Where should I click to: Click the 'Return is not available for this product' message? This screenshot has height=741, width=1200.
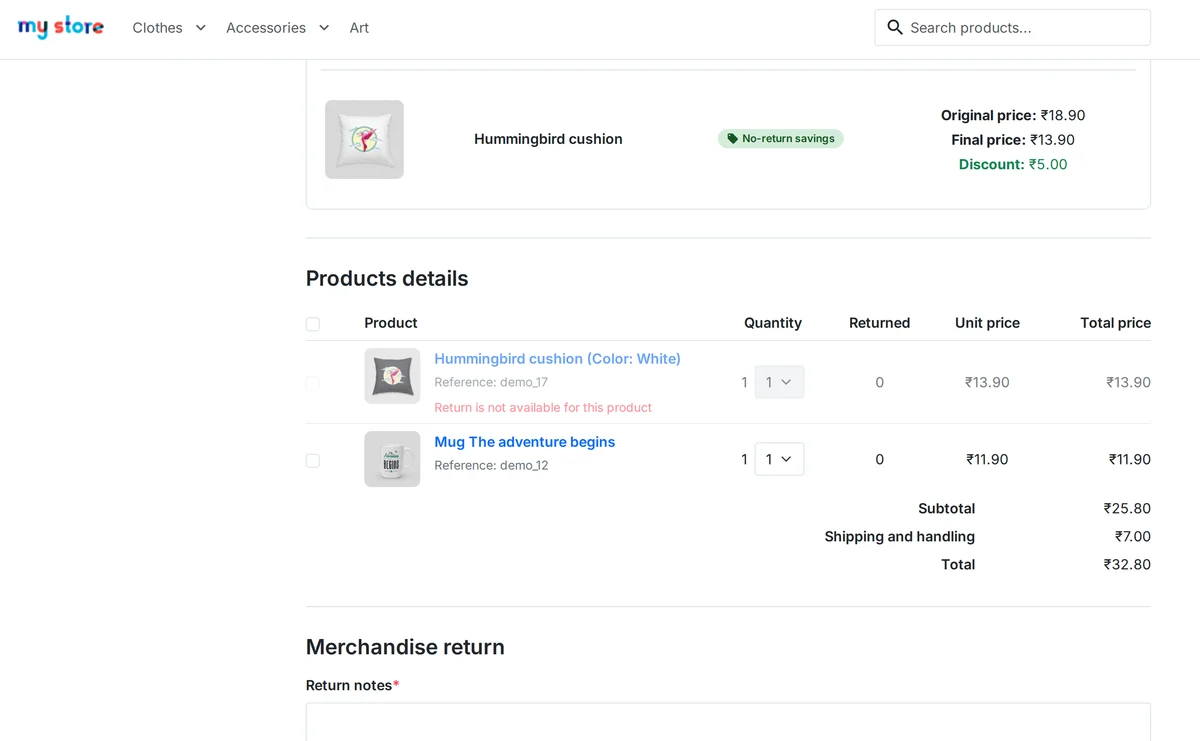click(543, 407)
